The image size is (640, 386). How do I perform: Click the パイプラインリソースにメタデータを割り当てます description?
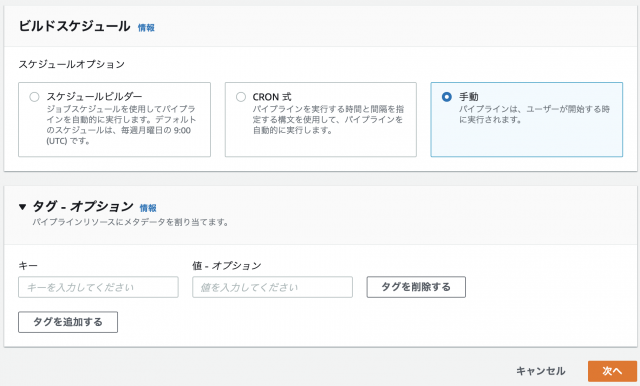pyautogui.click(x=130, y=222)
